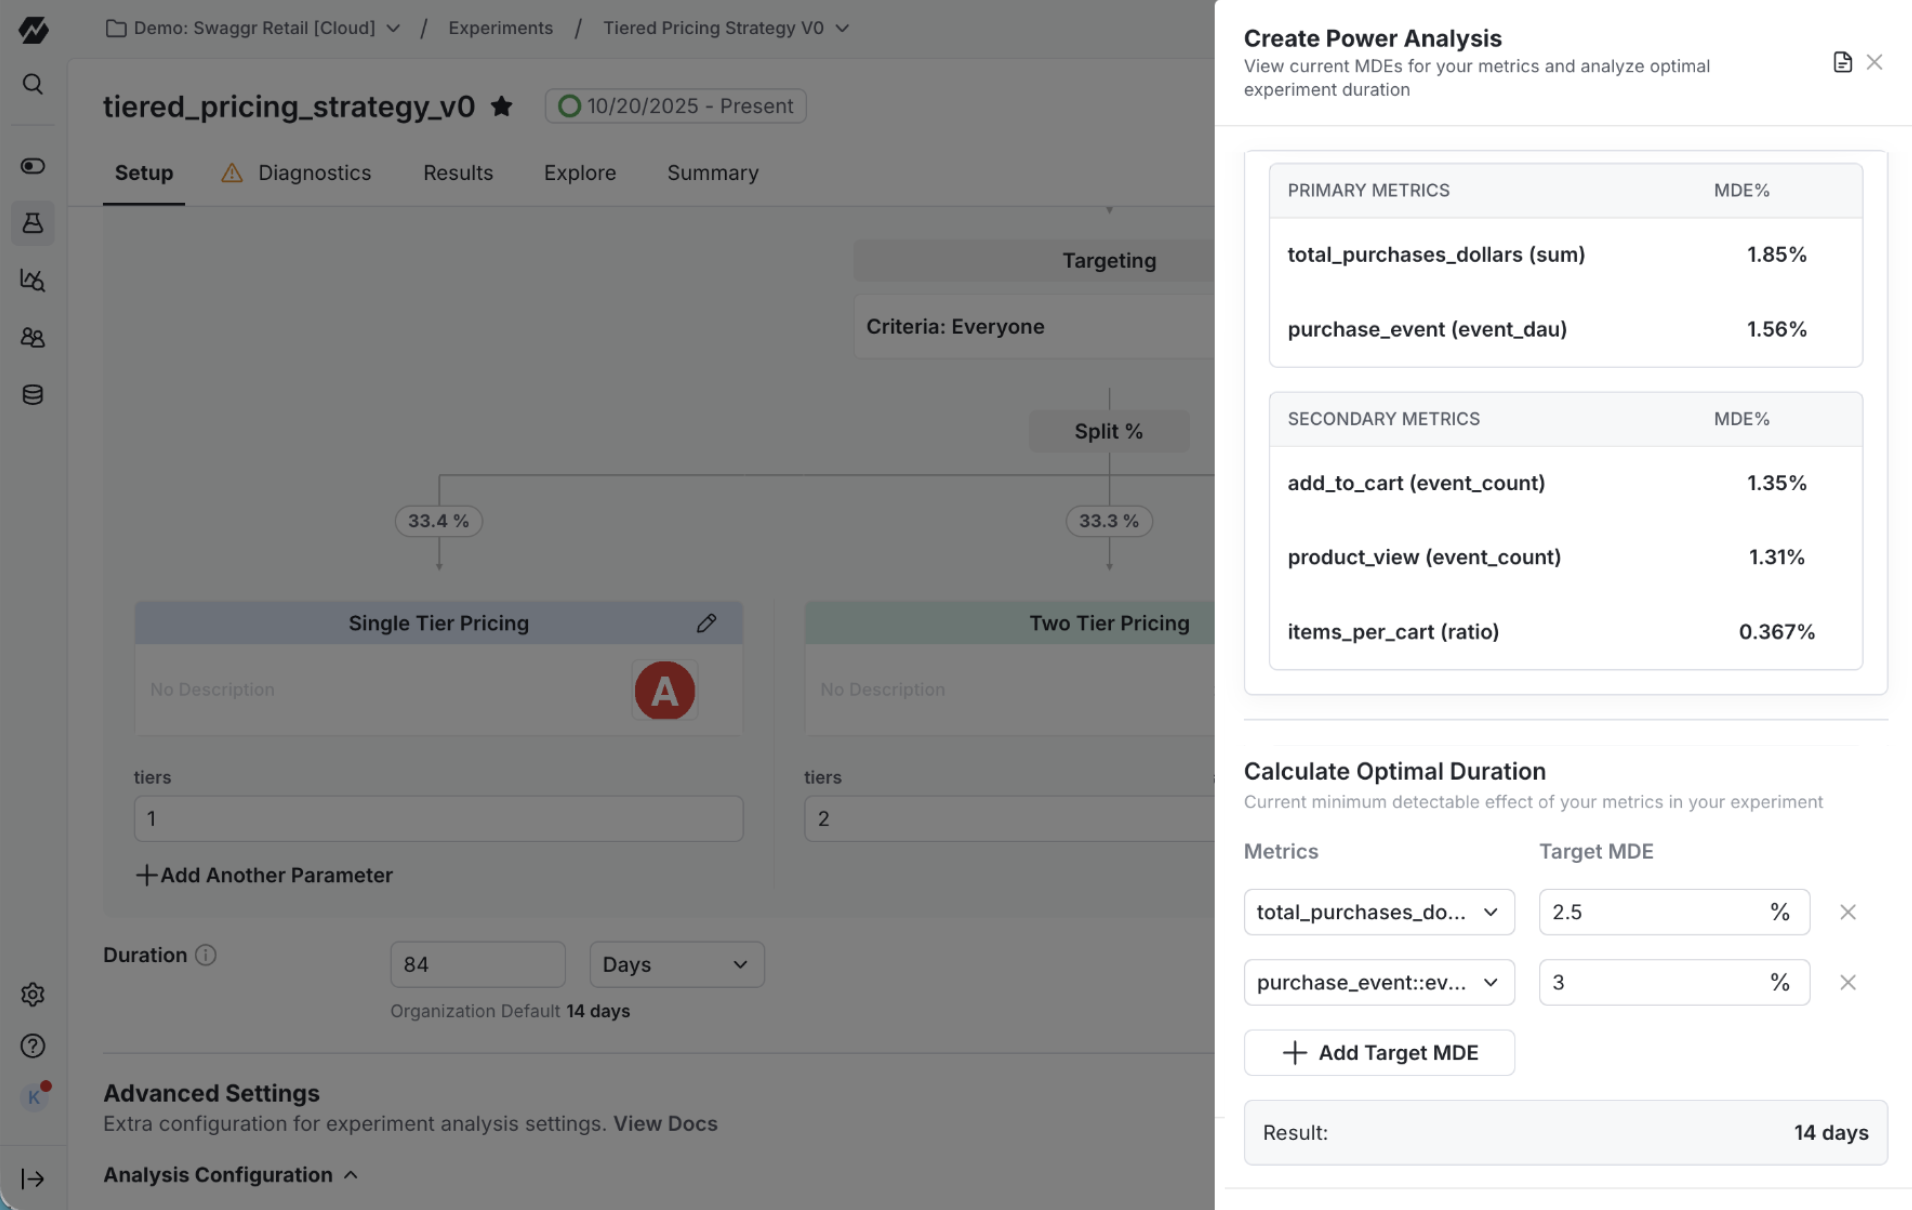The width and height of the screenshot is (1912, 1210).
Task: Edit the Single Tier Pricing group name
Action: [x=707, y=623]
